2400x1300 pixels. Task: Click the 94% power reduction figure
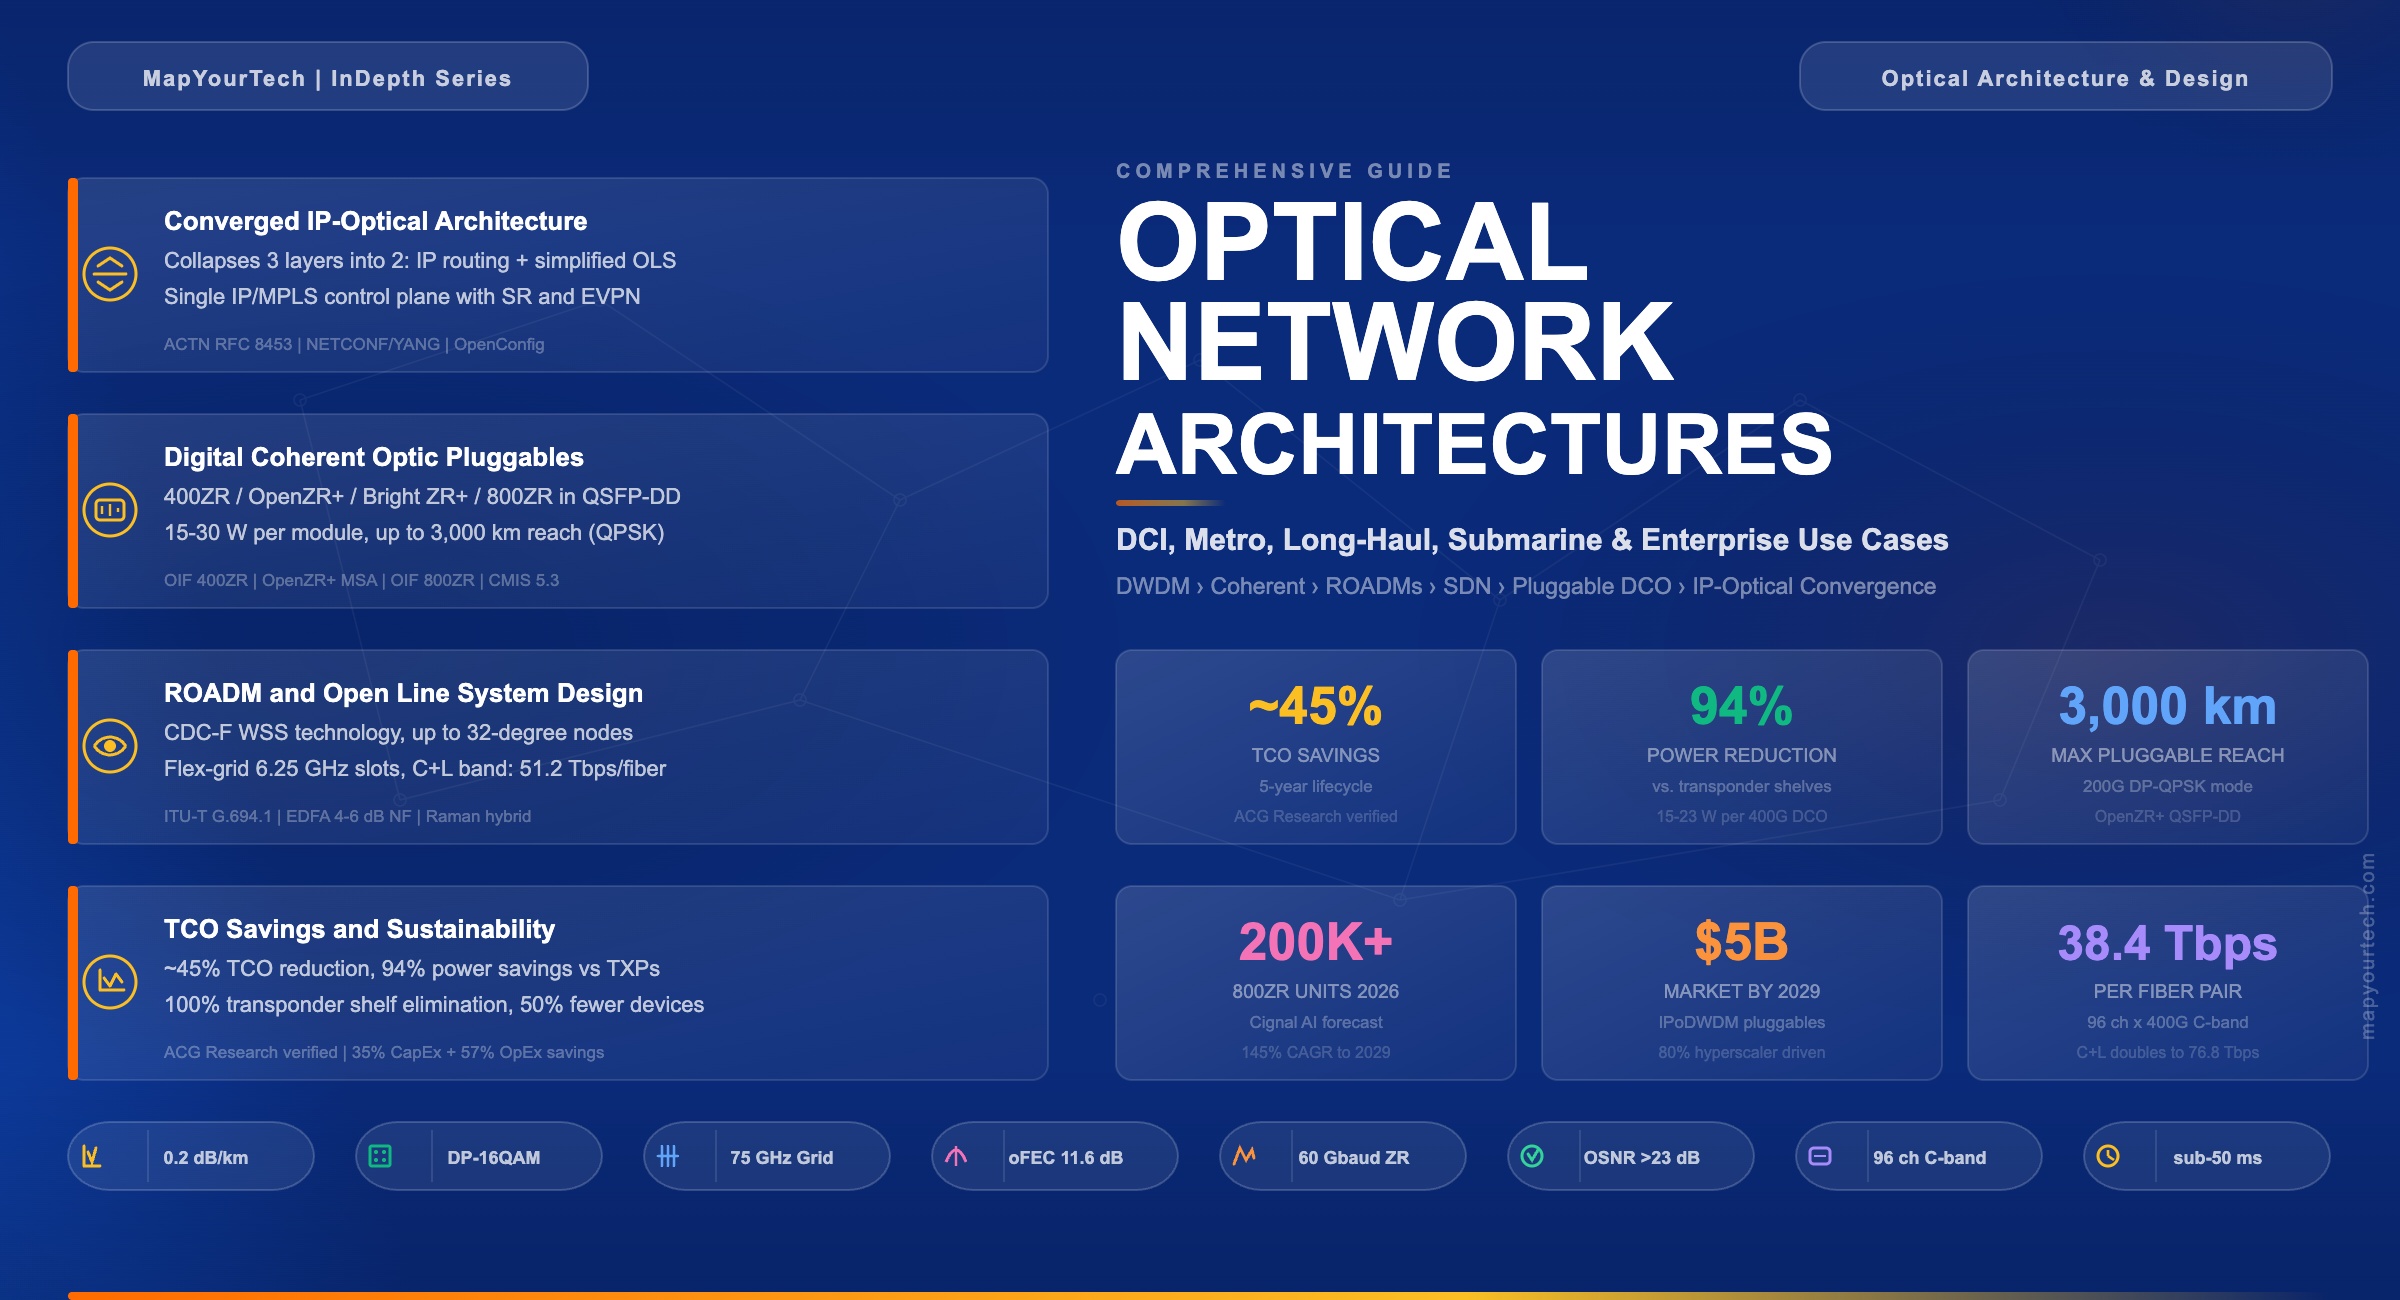coord(1742,707)
